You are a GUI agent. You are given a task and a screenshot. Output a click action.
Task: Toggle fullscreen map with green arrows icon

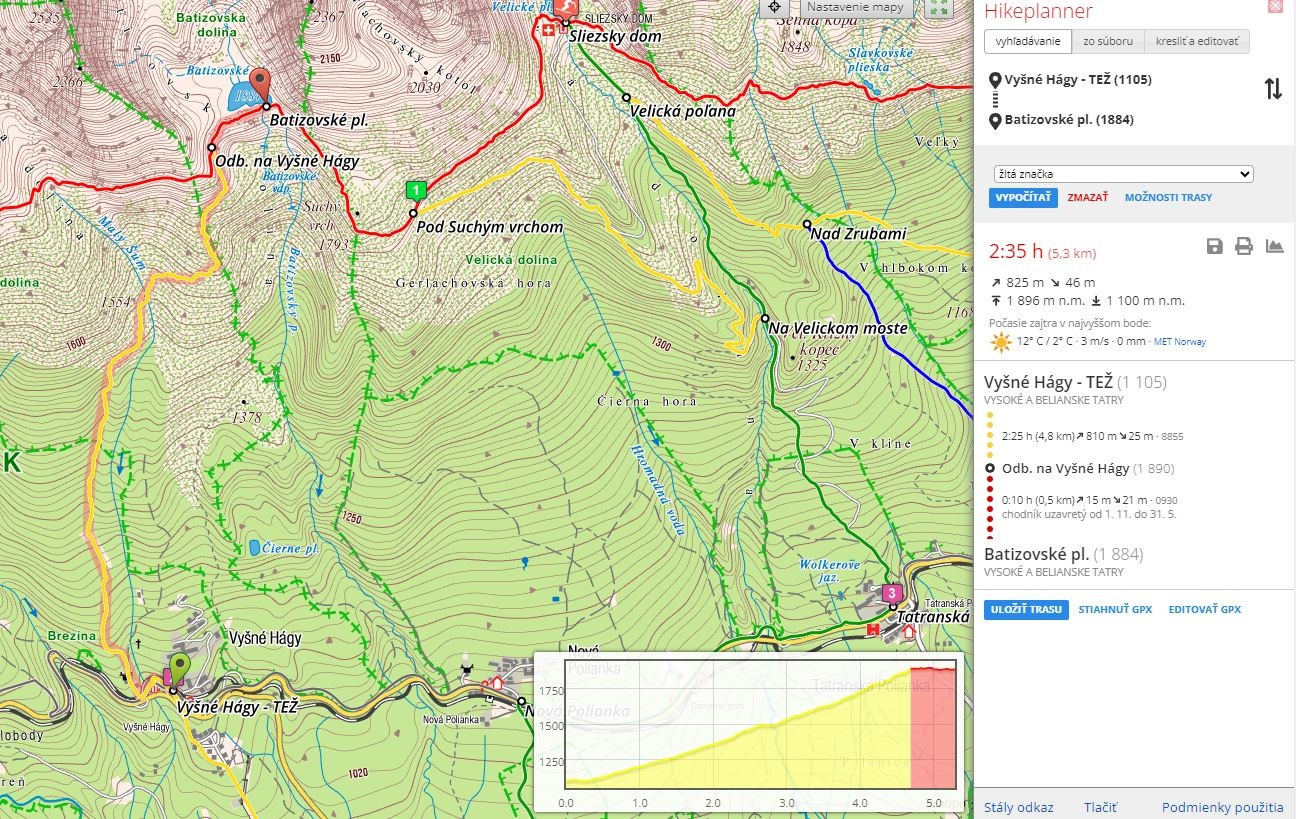pyautogui.click(x=938, y=8)
